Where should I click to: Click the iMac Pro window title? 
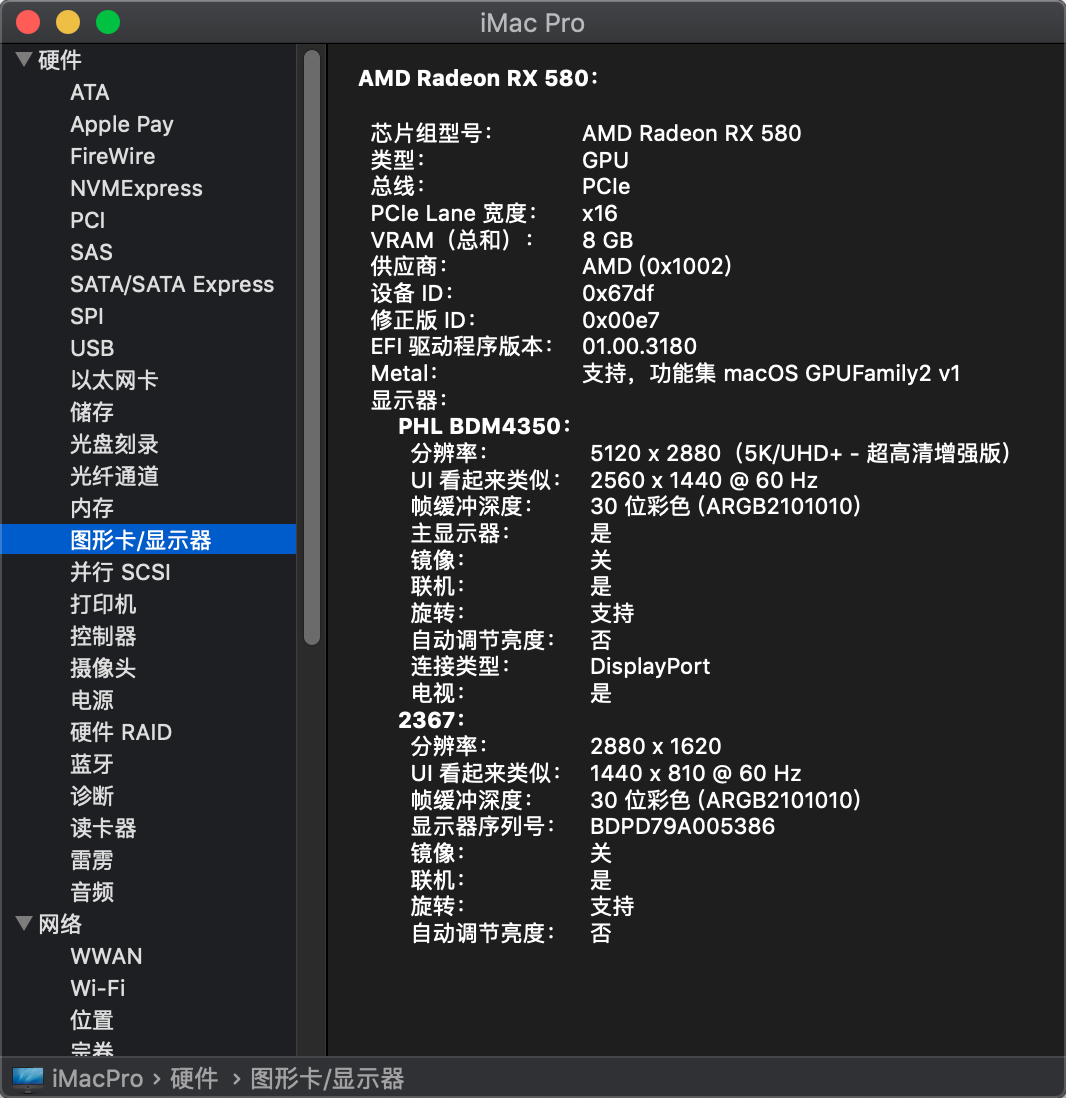[532, 23]
